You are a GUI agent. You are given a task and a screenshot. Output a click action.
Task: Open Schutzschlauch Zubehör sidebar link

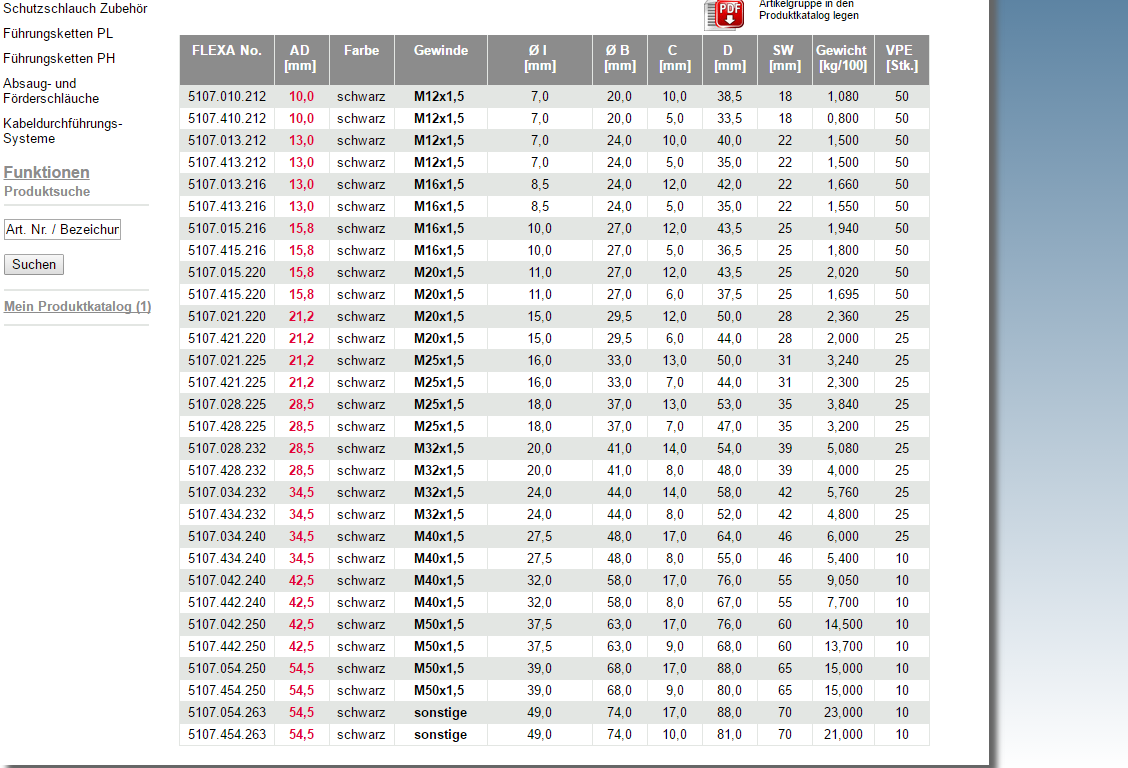click(76, 9)
